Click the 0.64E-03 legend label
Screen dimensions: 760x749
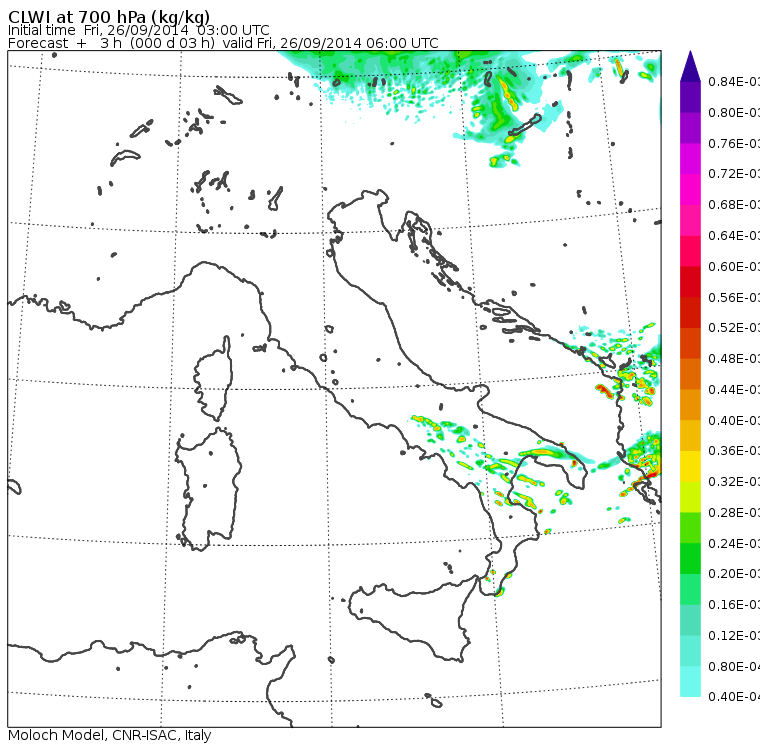(734, 236)
